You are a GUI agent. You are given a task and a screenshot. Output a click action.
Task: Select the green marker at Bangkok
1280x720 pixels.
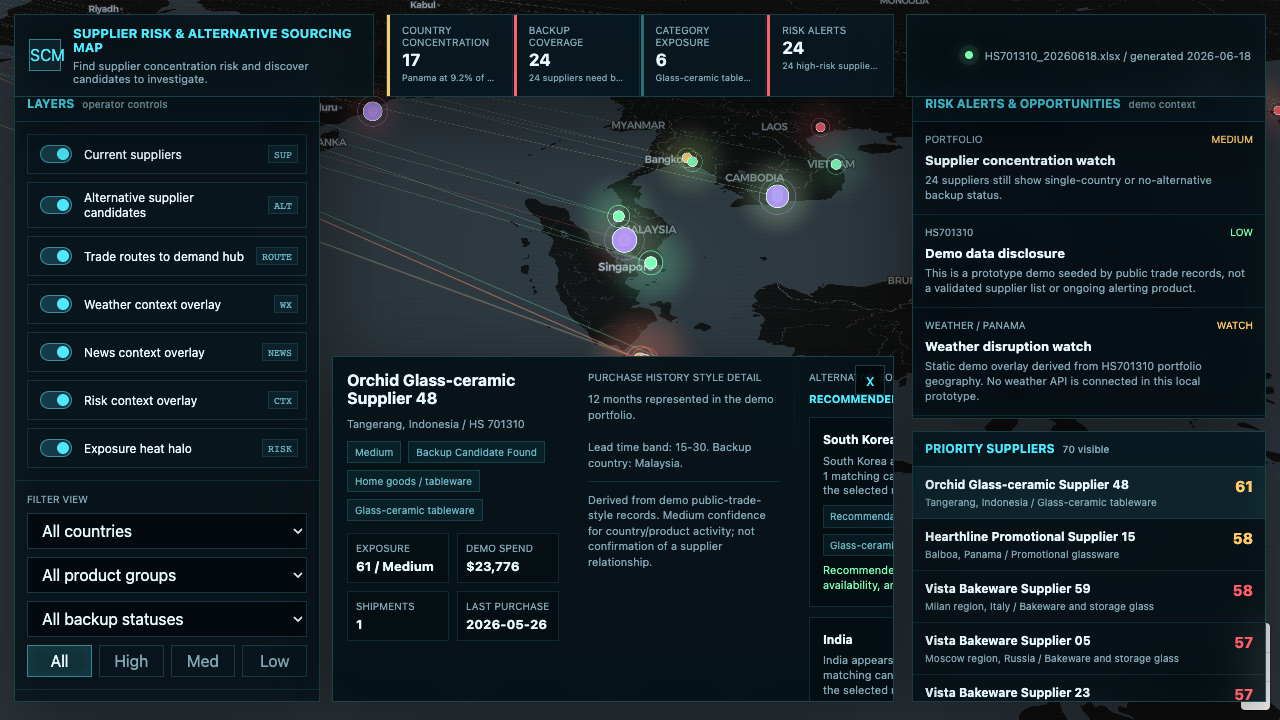pos(692,161)
